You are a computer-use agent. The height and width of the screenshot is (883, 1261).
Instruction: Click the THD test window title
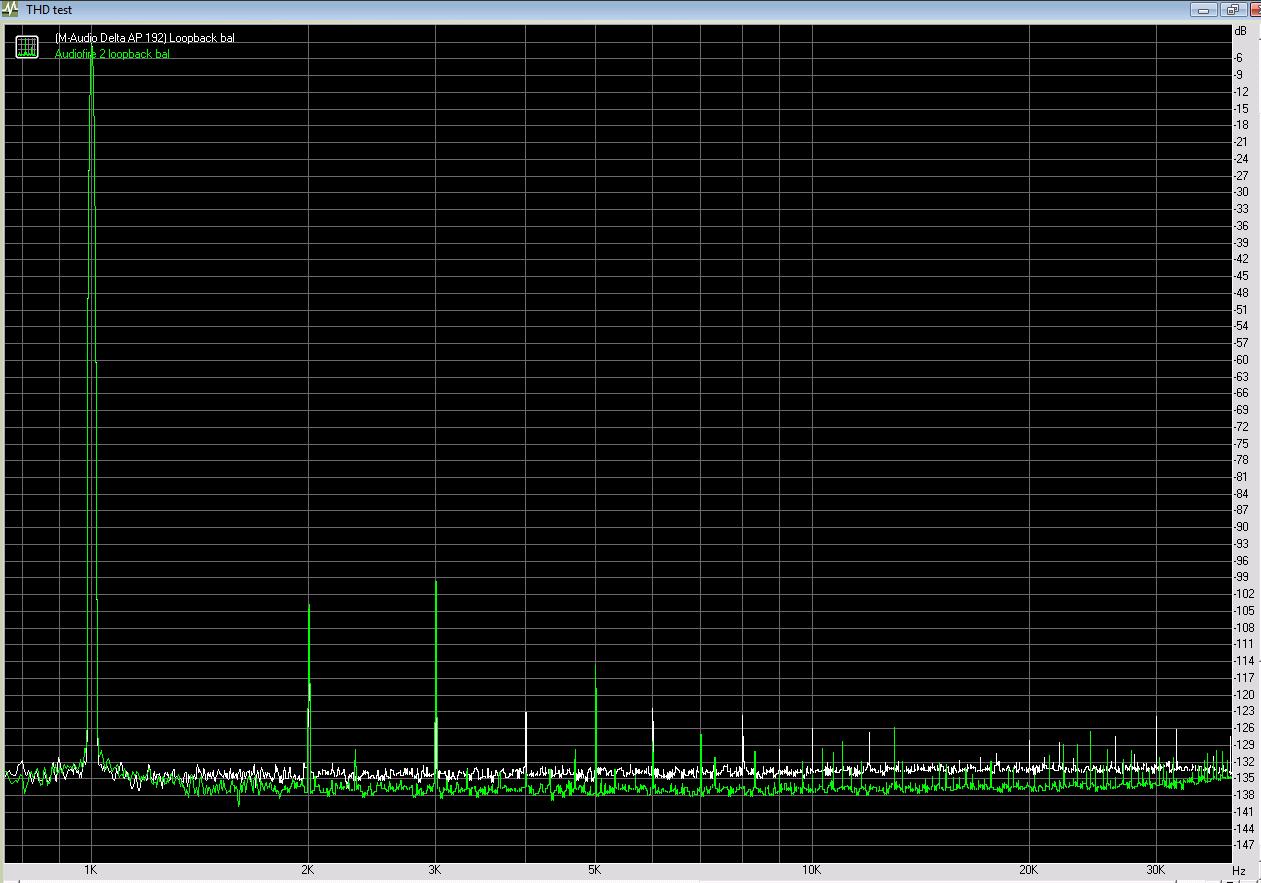click(49, 9)
